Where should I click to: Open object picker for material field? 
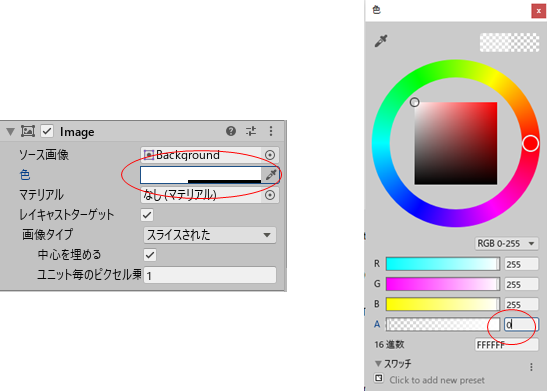pos(270,195)
